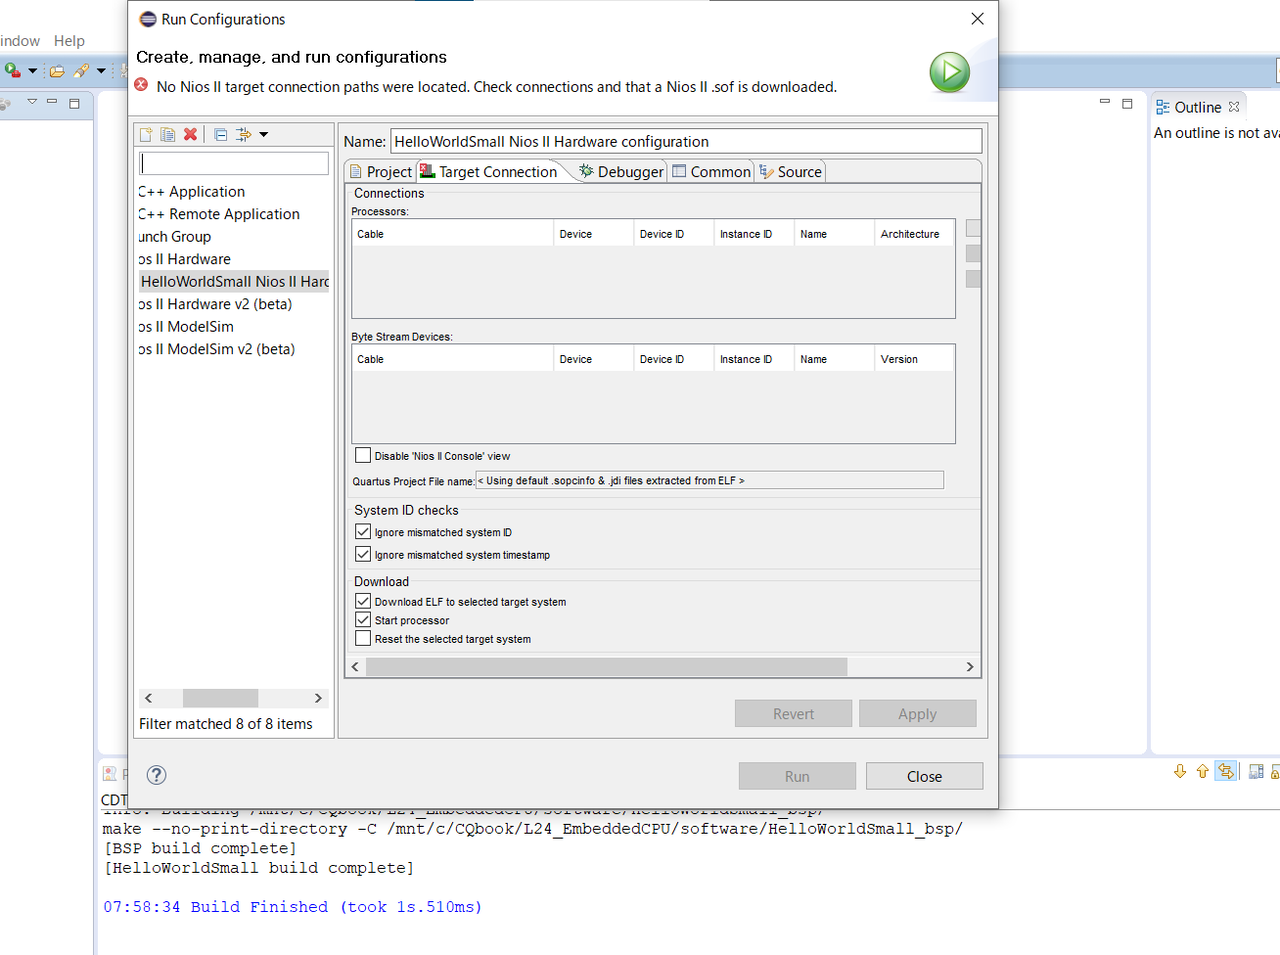Click the Revert button

point(793,714)
